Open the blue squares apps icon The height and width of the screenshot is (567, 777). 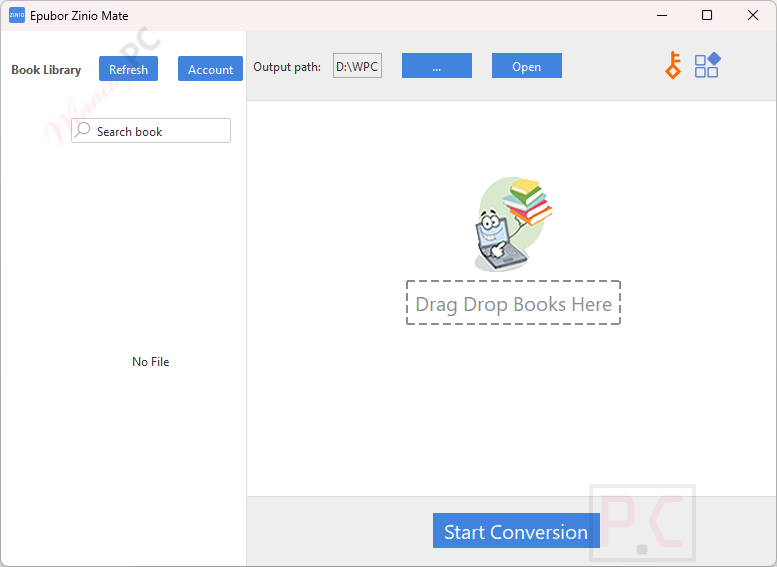click(x=707, y=65)
